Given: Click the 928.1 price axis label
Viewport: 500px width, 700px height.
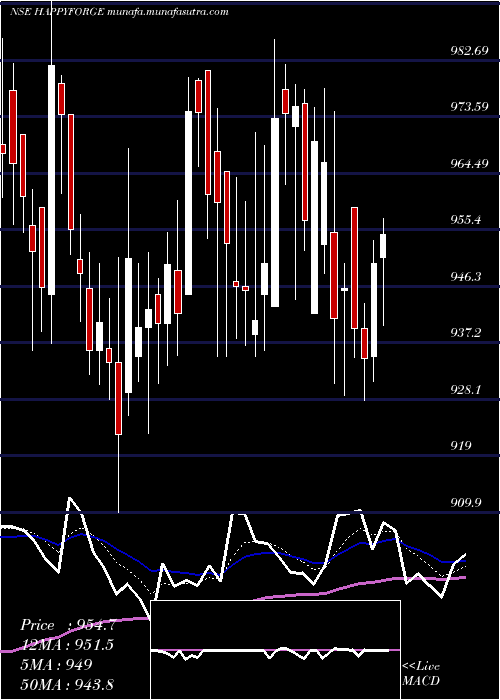Looking at the screenshot, I should 465,389.
